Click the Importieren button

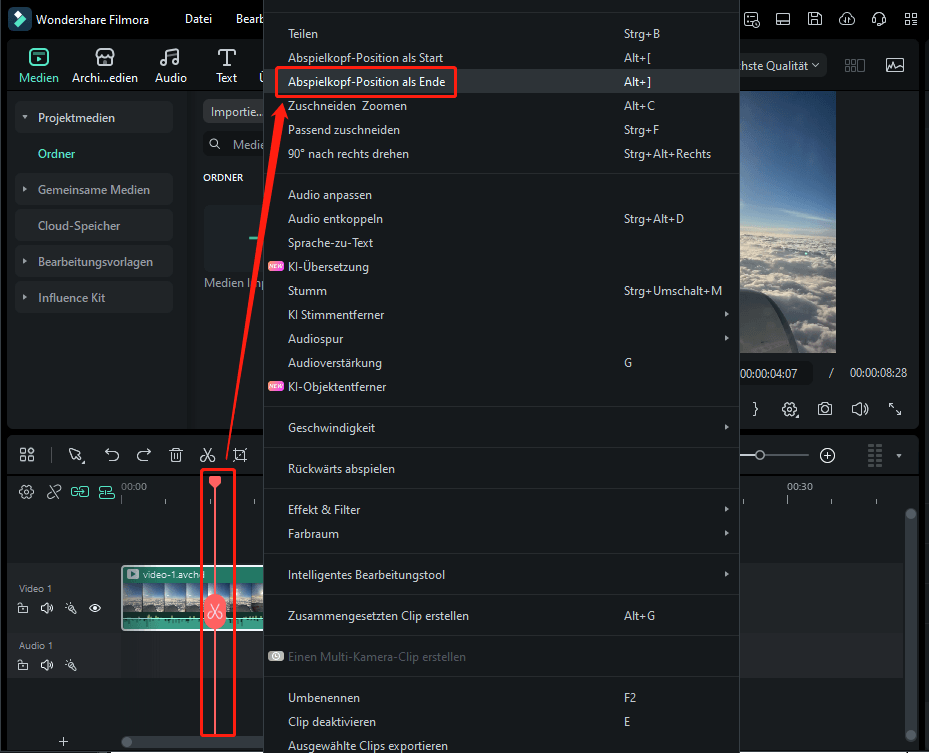(x=233, y=112)
